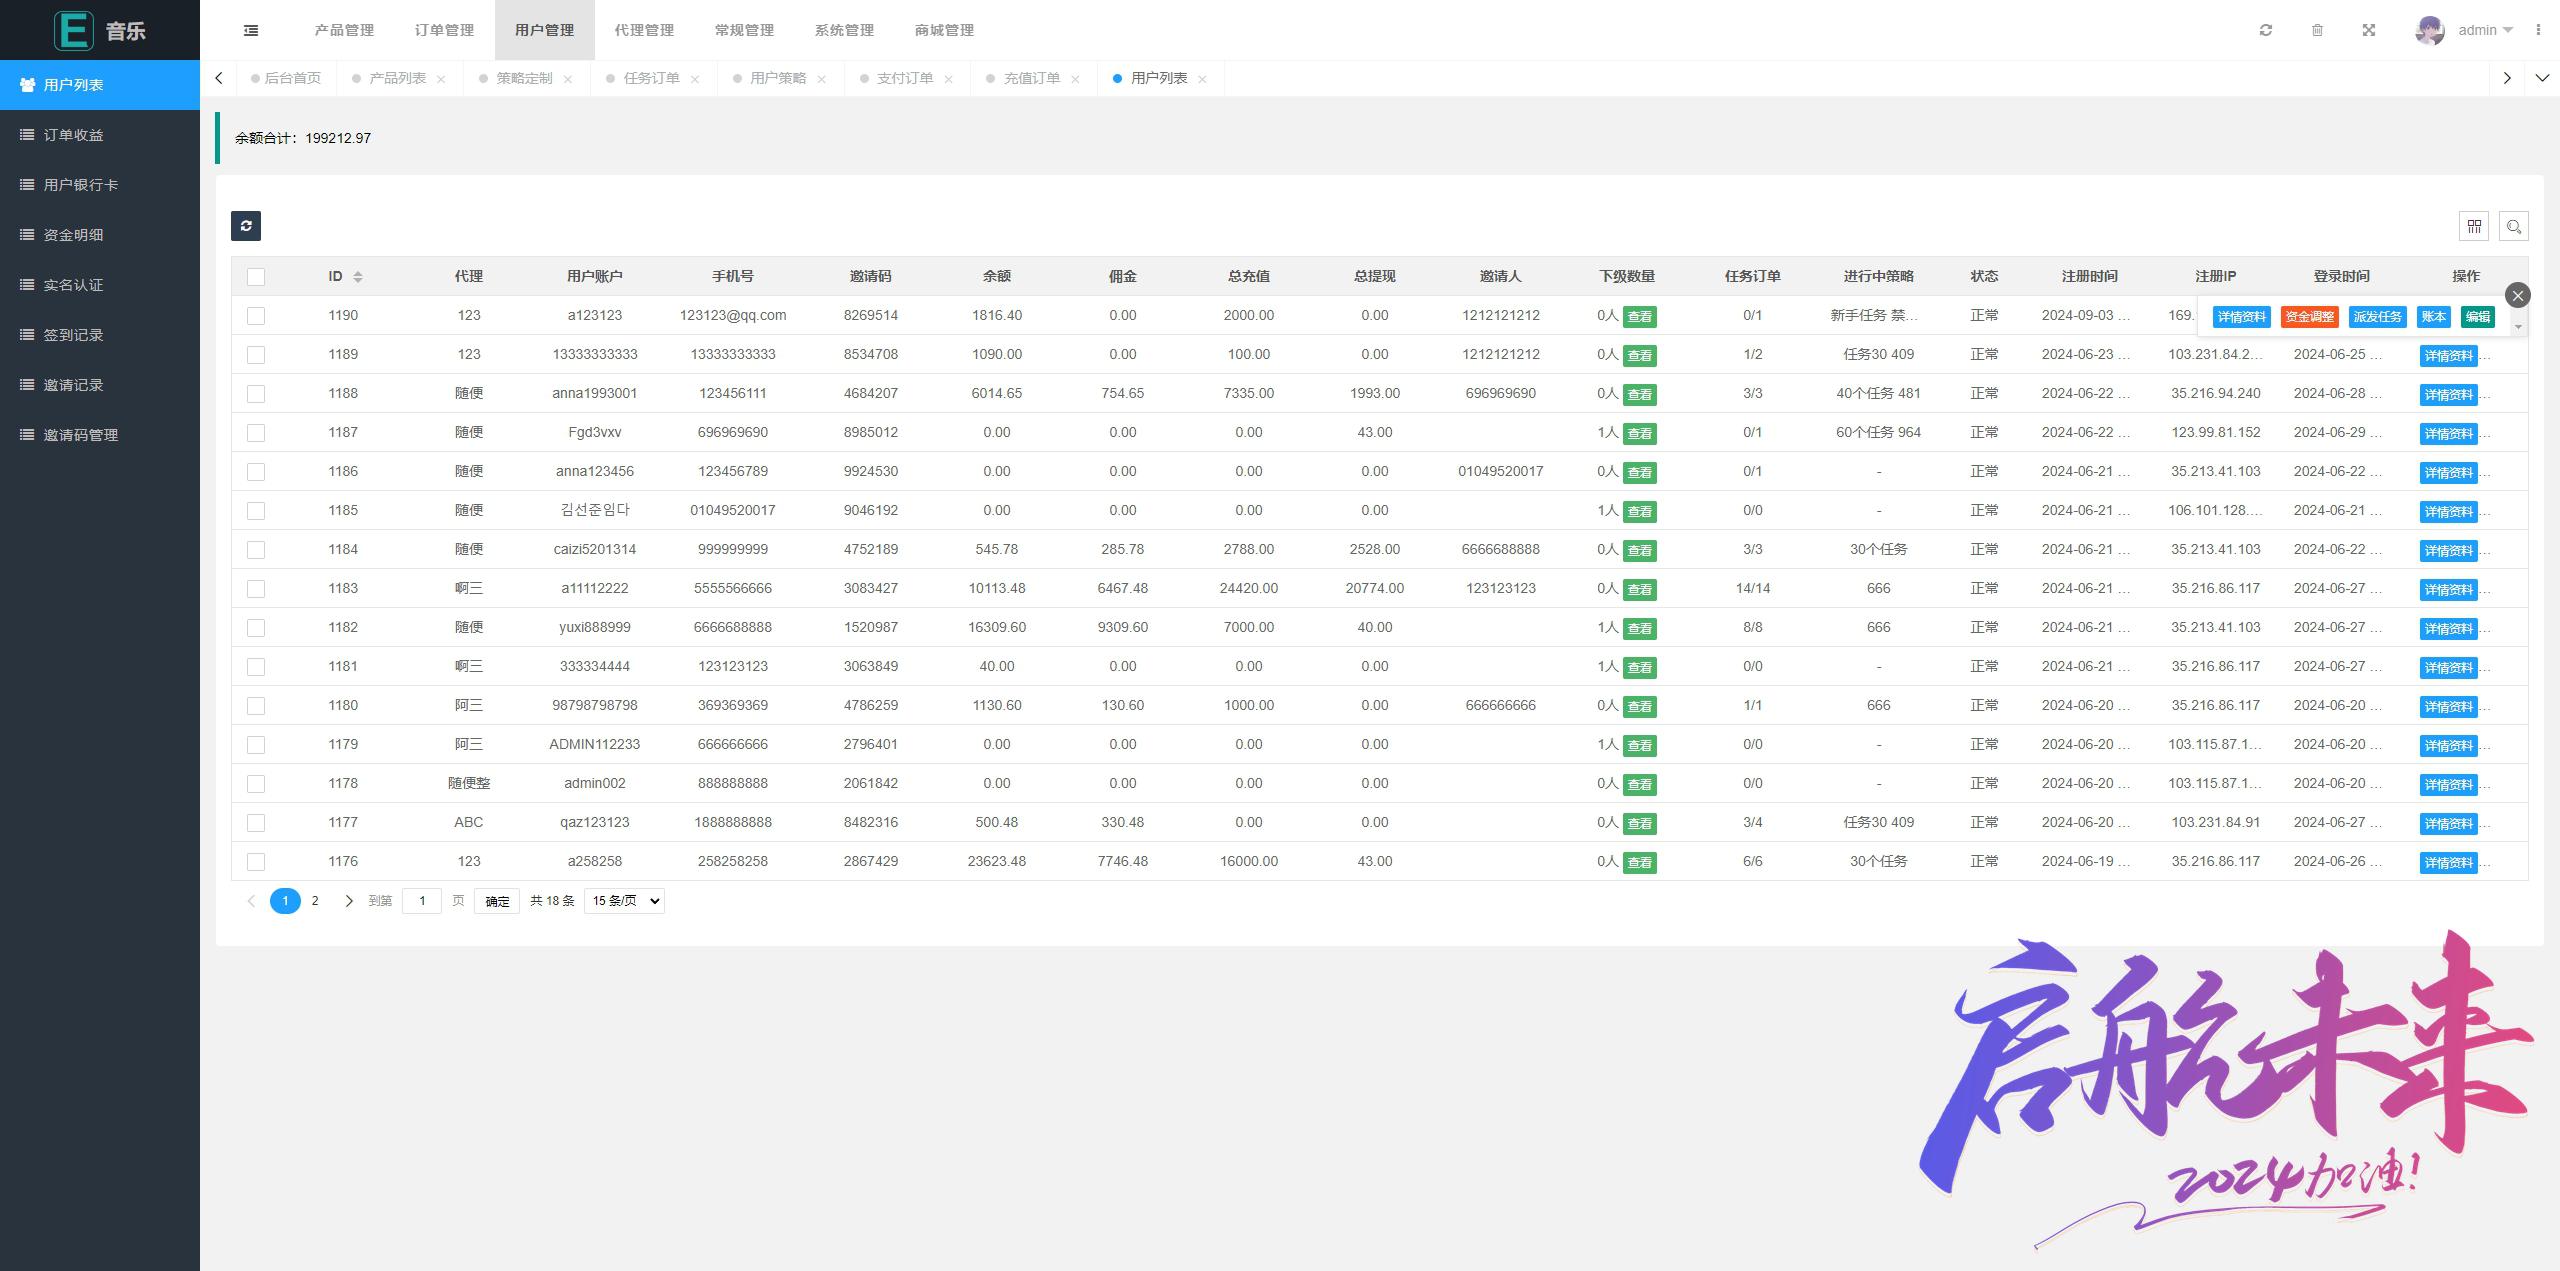Check the row for ID 1189
2560x1271 pixels.
tap(256, 355)
